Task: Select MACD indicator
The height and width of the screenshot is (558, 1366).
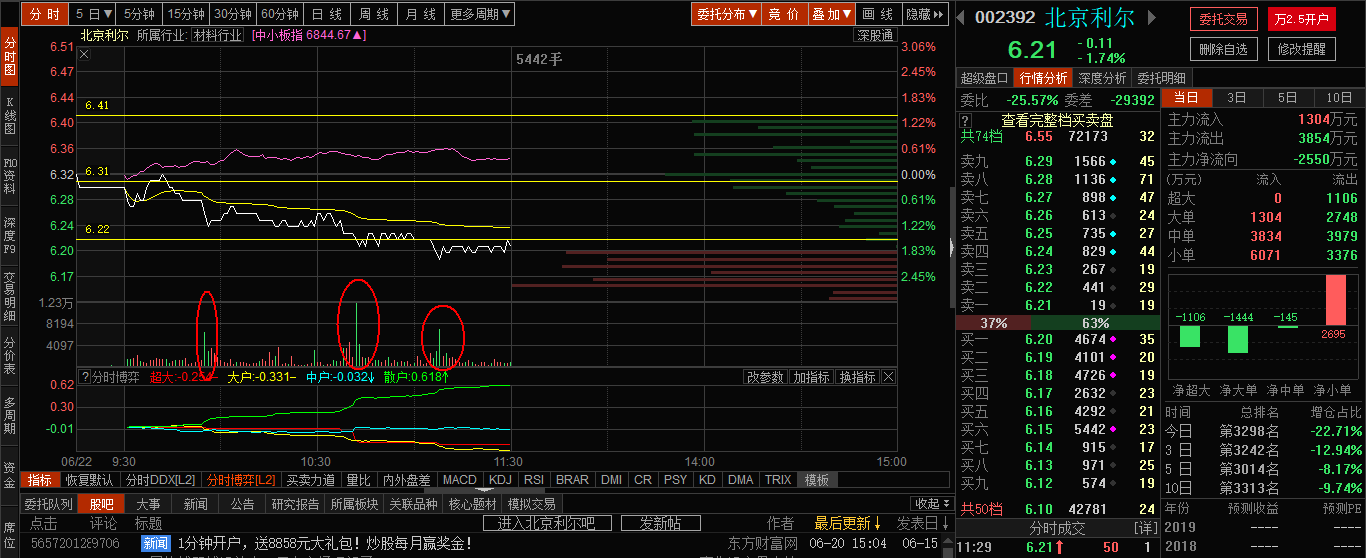Action: 459,480
